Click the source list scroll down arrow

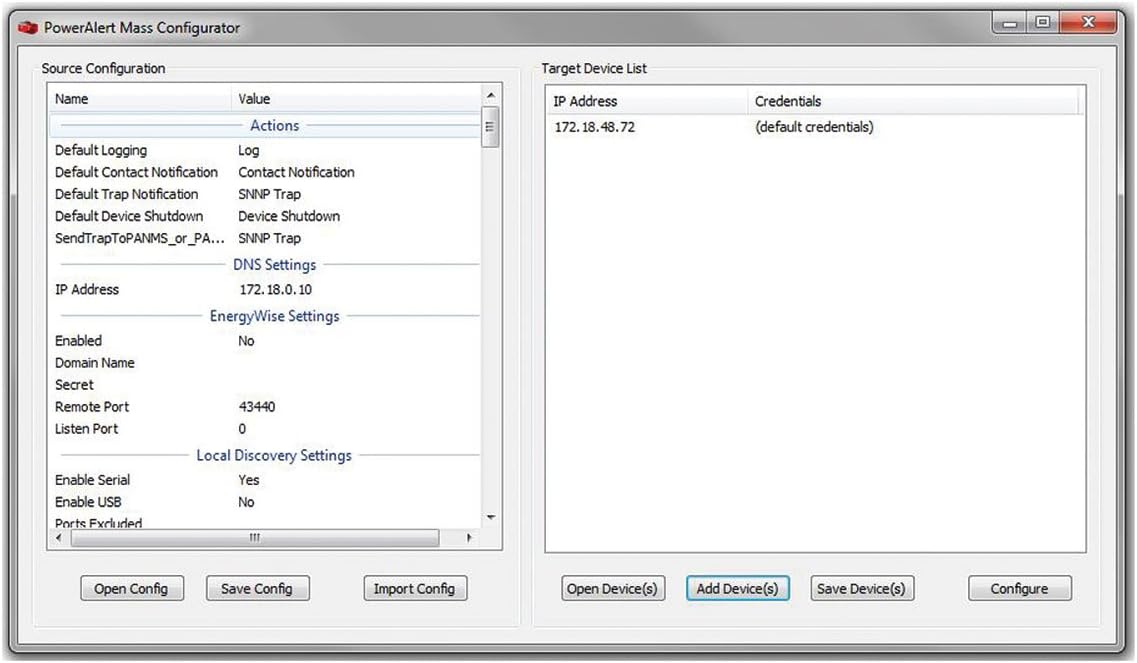(491, 517)
